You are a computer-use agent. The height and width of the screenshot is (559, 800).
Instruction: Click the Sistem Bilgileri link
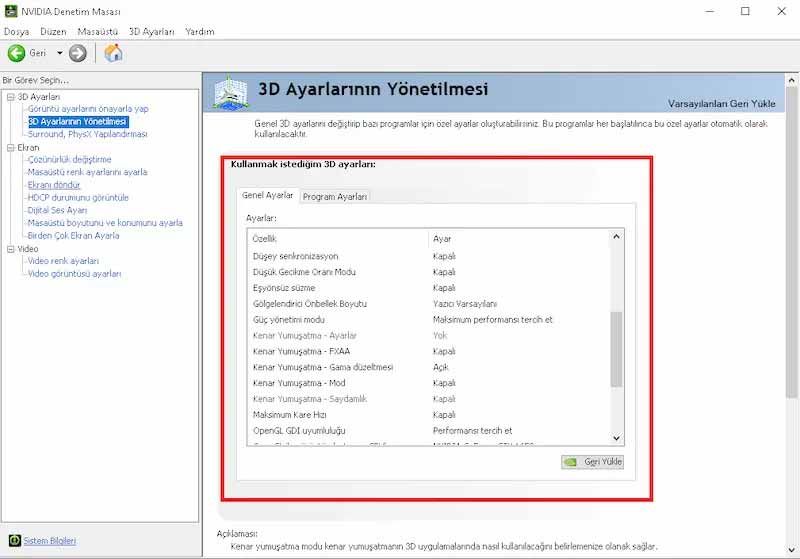(x=49, y=541)
